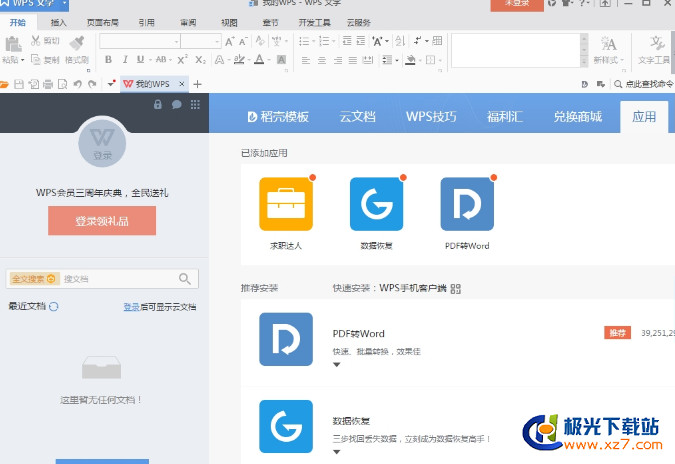Click the 登录 link for cloud documents
This screenshot has height=464, width=675.
(x=131, y=307)
